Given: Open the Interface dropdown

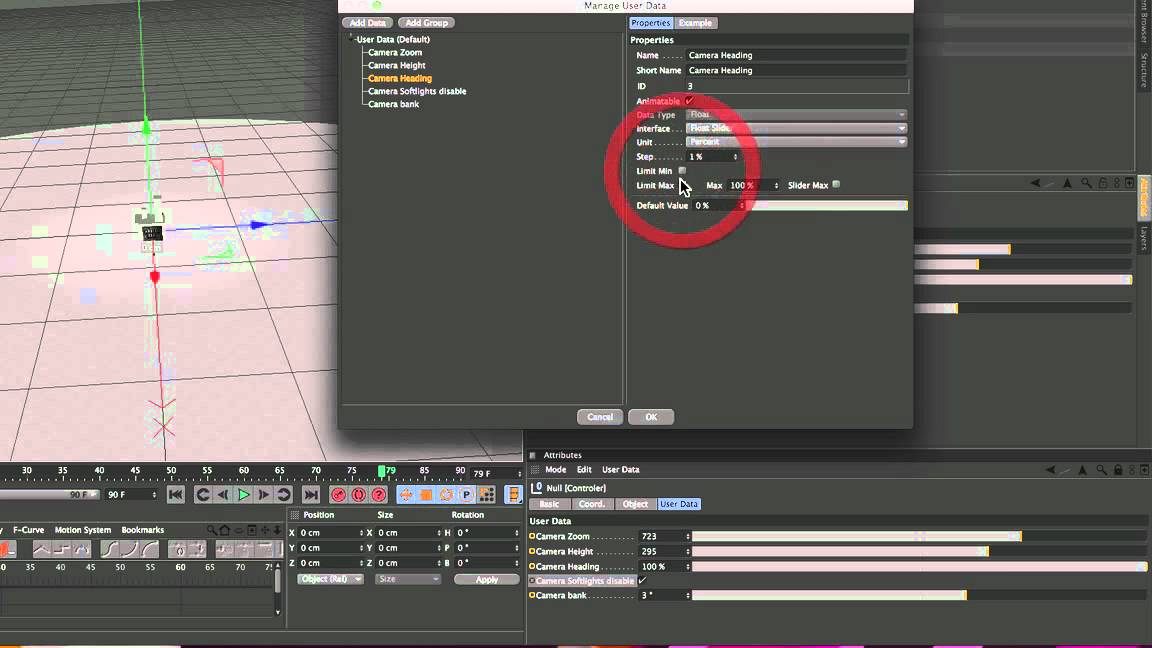Looking at the screenshot, I should point(796,129).
